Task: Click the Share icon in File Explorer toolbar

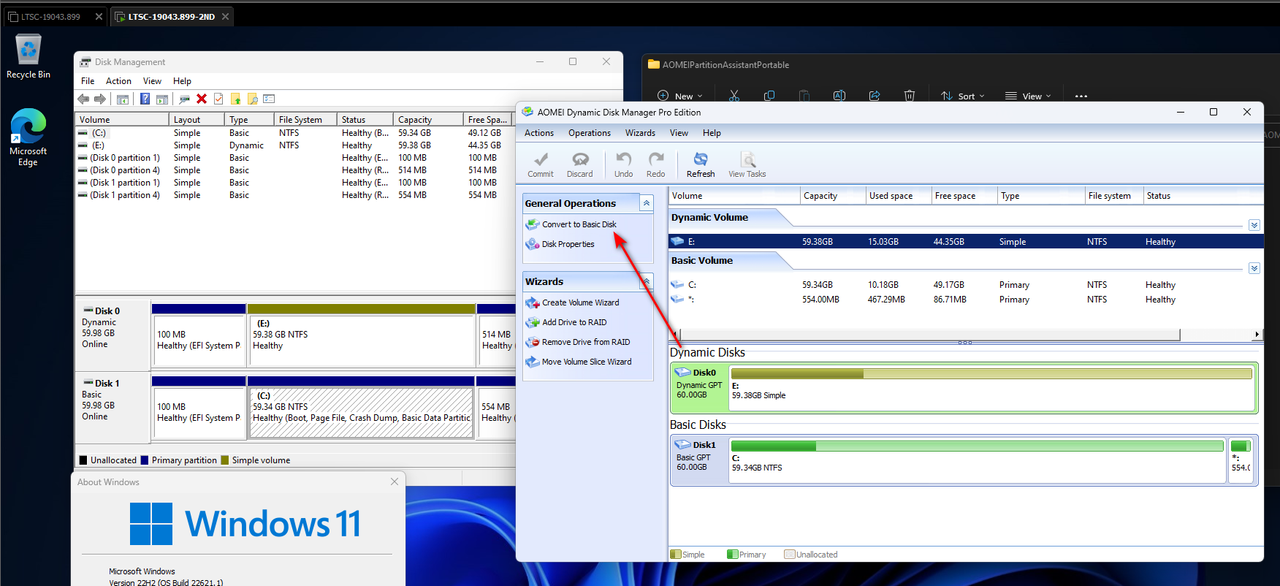Action: [874, 96]
